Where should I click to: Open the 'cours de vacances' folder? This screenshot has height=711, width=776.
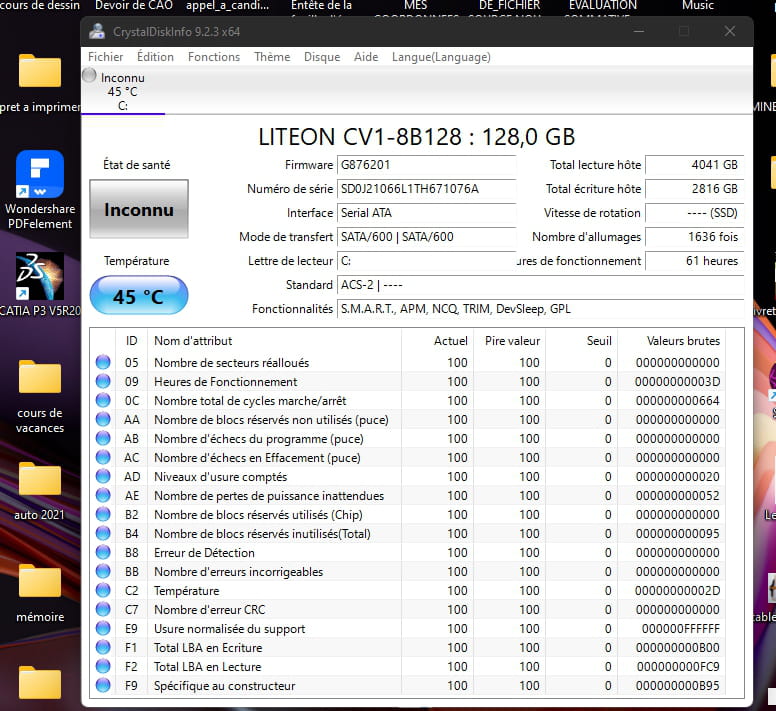coord(40,378)
